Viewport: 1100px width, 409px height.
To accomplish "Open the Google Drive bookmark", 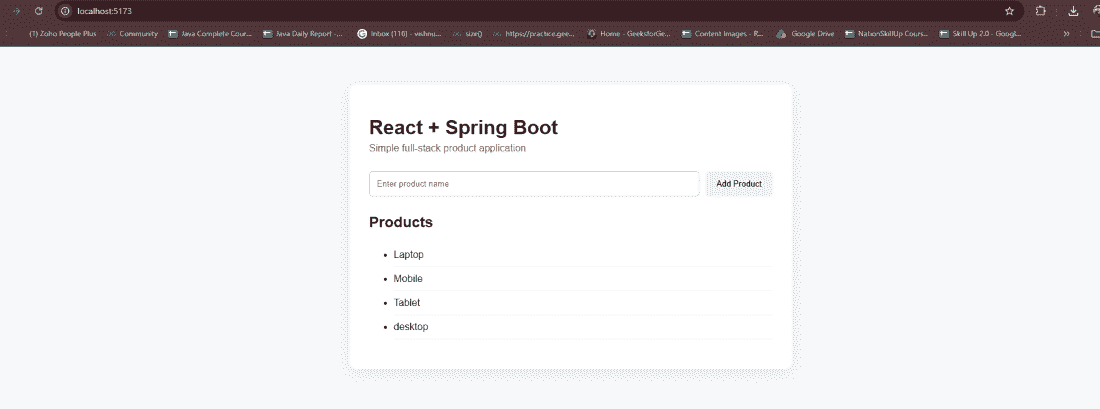I will pos(805,33).
